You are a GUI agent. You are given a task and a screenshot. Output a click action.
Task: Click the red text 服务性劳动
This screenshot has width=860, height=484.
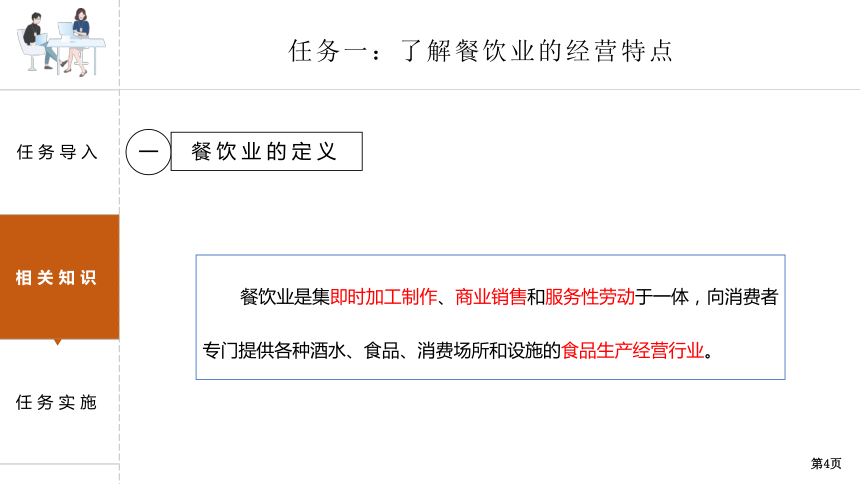pyautogui.click(x=590, y=297)
